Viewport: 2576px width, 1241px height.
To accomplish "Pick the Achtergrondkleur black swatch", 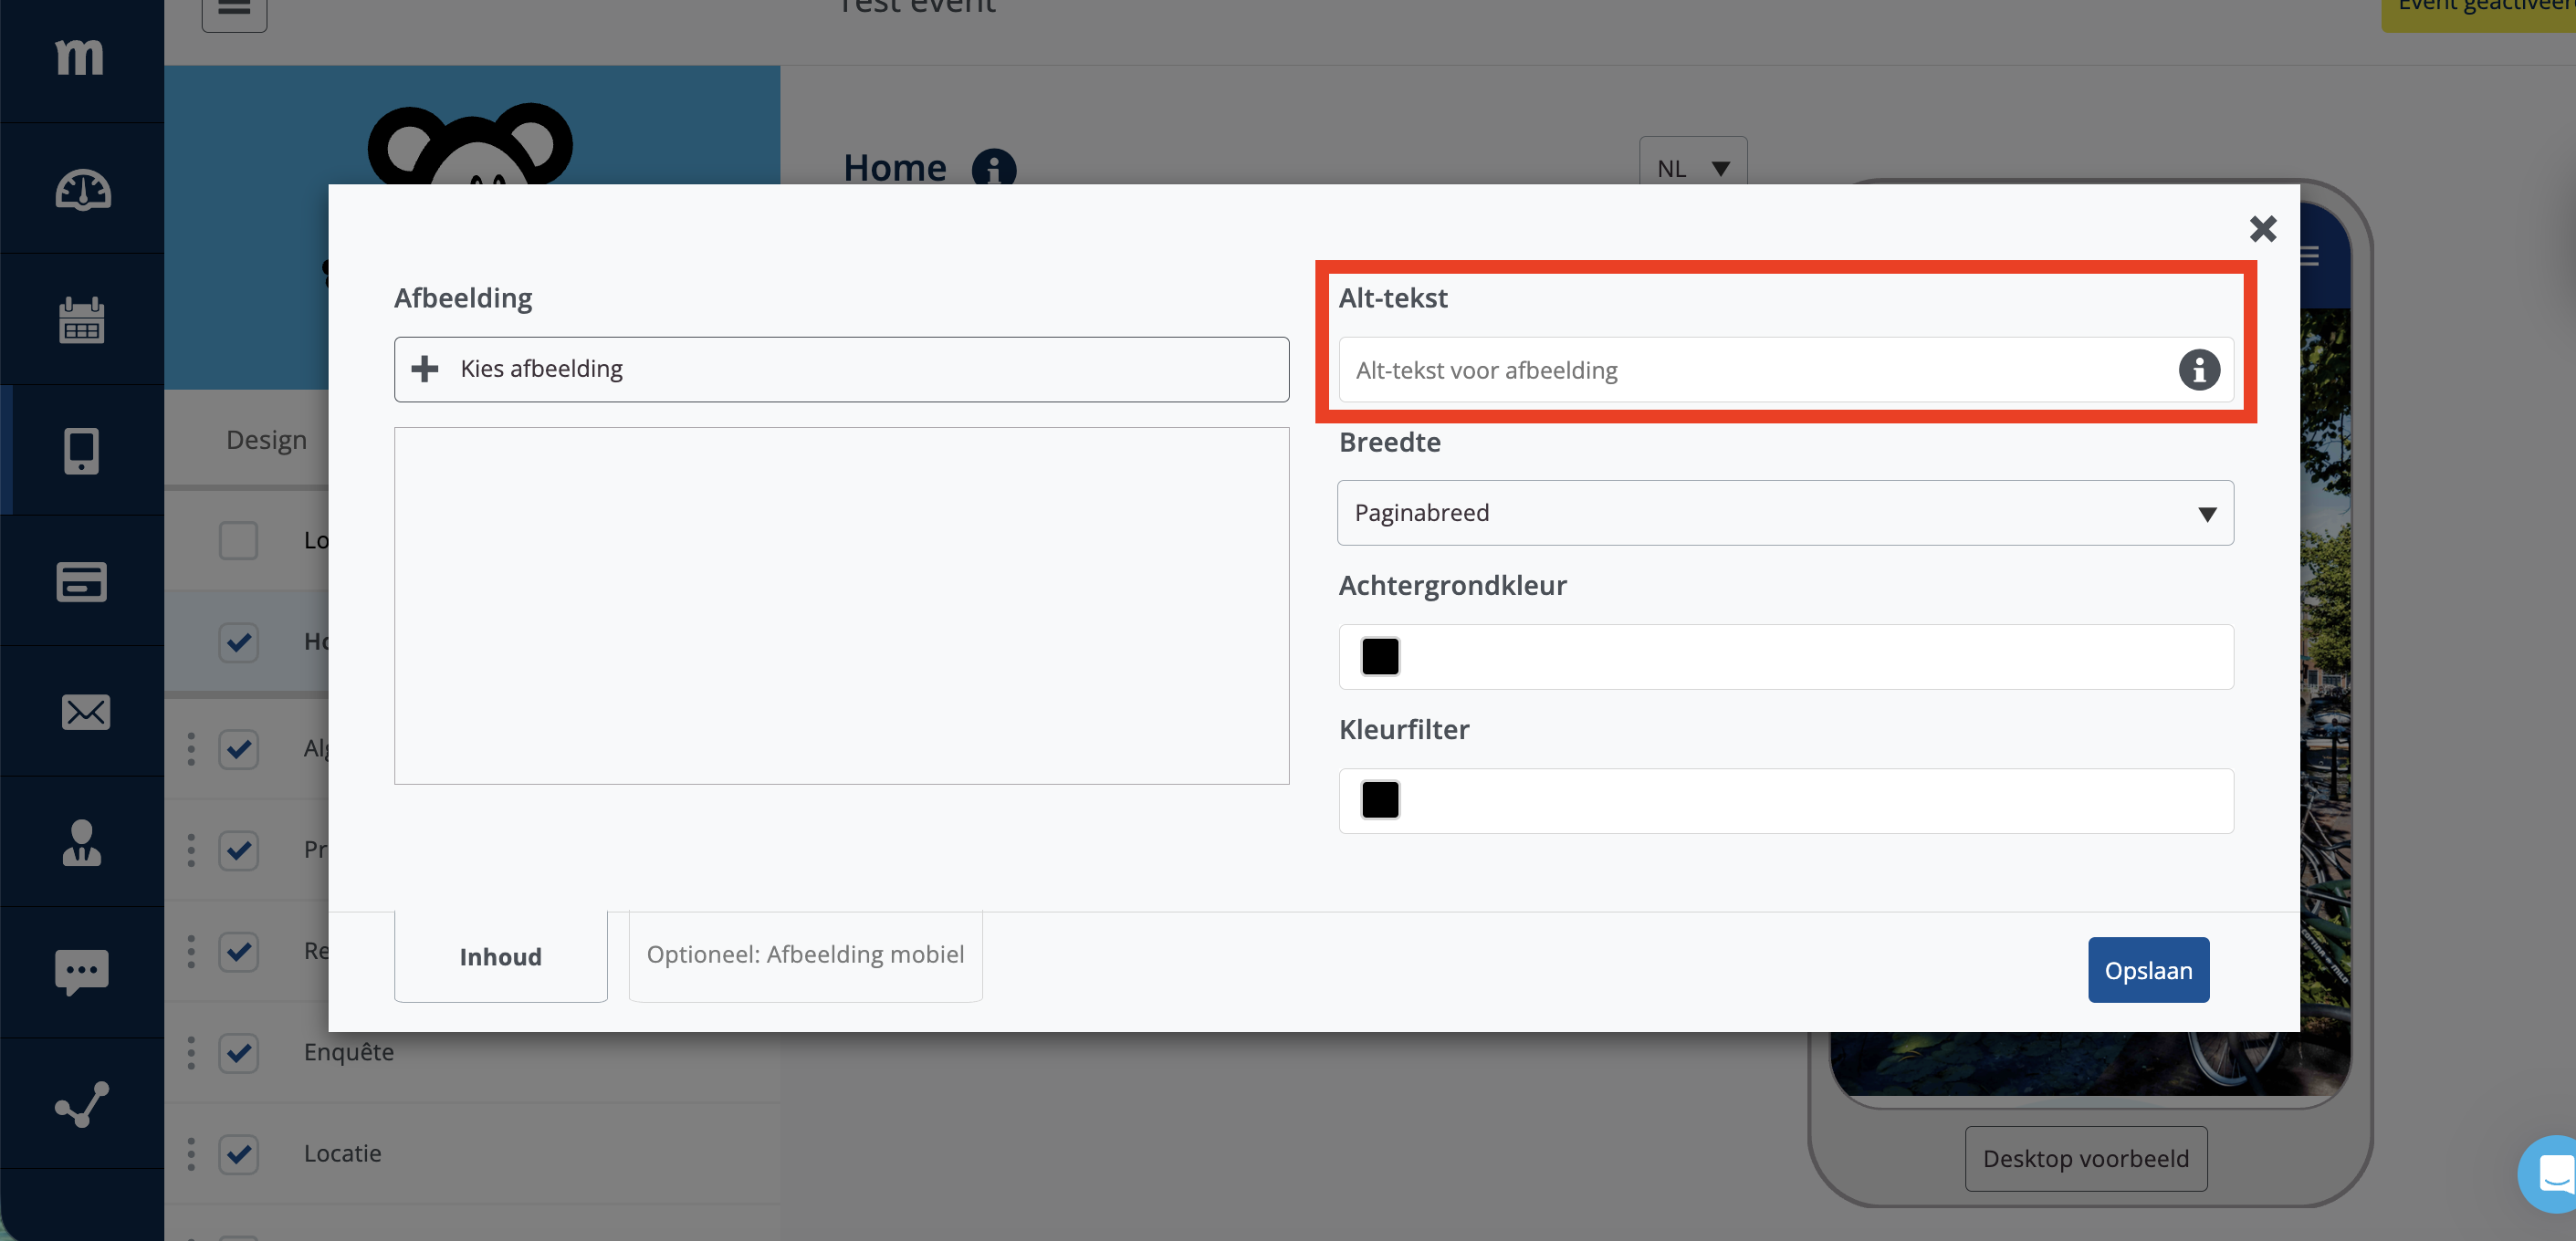I will (1380, 657).
